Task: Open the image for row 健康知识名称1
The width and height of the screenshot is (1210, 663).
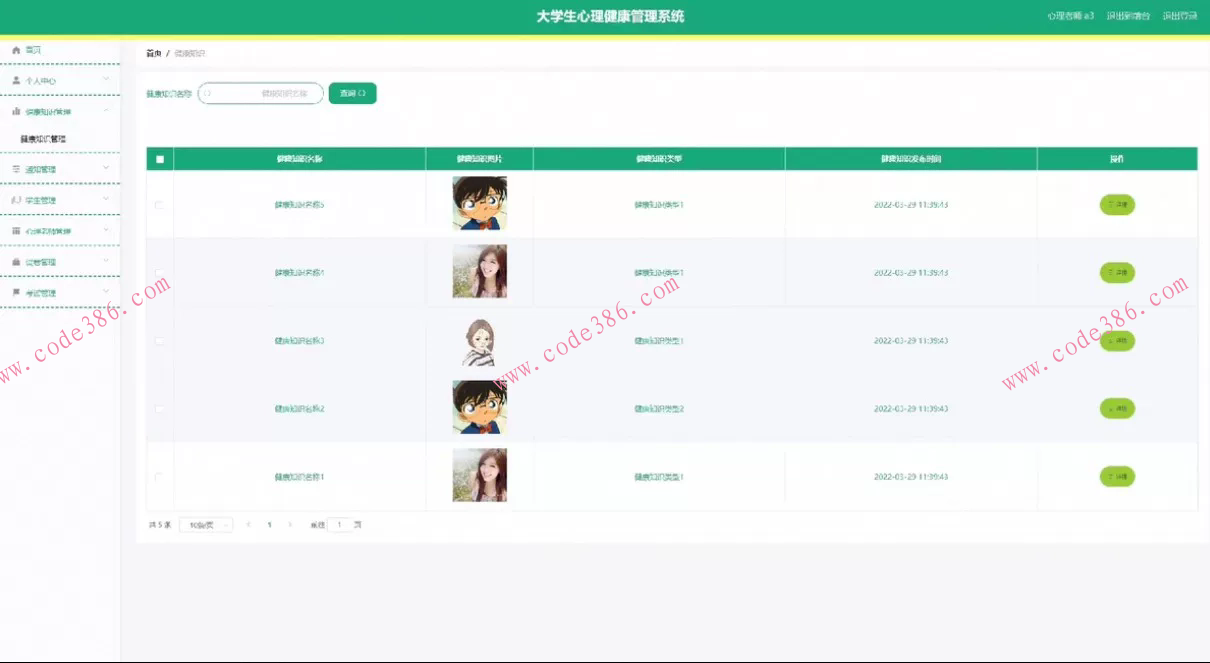Action: [x=479, y=475]
